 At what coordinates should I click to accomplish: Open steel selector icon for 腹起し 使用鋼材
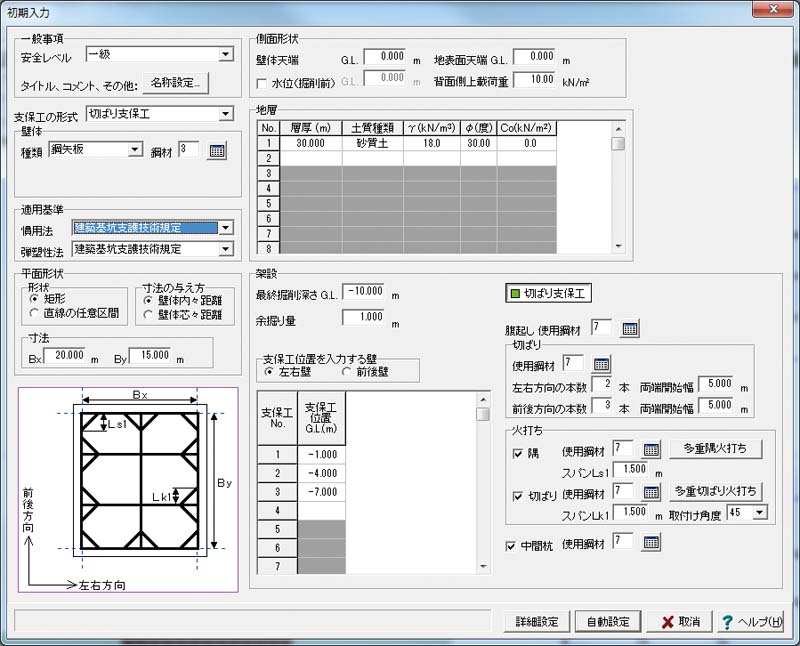click(x=629, y=328)
